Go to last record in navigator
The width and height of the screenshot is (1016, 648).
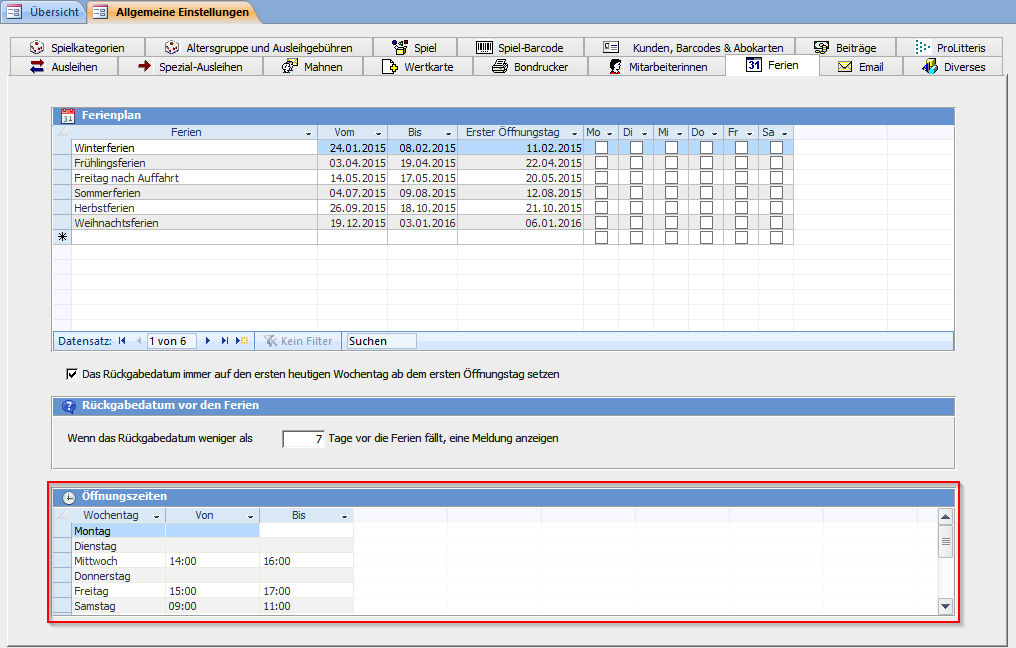pos(224,341)
